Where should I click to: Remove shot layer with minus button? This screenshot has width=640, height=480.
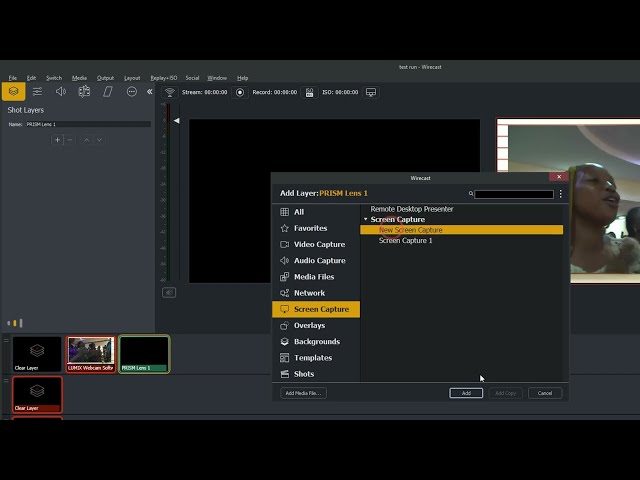click(70, 140)
